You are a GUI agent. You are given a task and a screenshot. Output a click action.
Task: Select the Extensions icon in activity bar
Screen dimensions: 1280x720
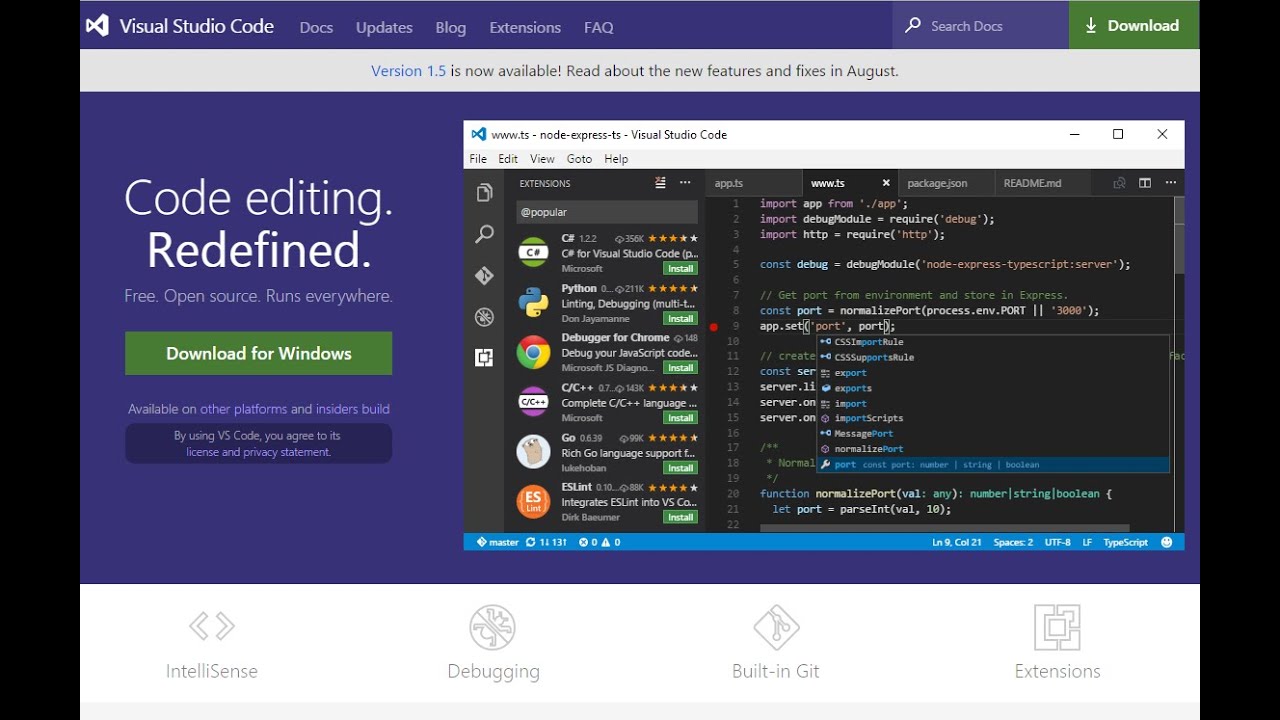pyautogui.click(x=485, y=358)
